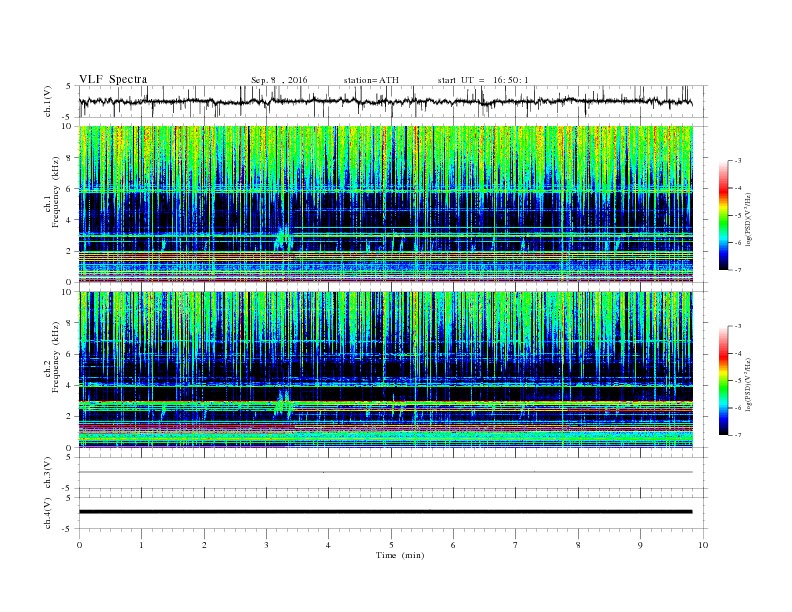Click the ch.1 spectrogram panel
Image resolution: width=792 pixels, height=612 pixels.
(x=386, y=204)
